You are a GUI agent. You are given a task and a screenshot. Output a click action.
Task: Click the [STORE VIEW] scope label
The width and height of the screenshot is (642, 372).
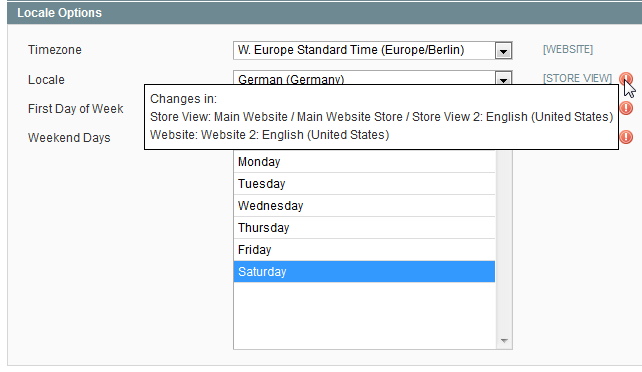(577, 78)
